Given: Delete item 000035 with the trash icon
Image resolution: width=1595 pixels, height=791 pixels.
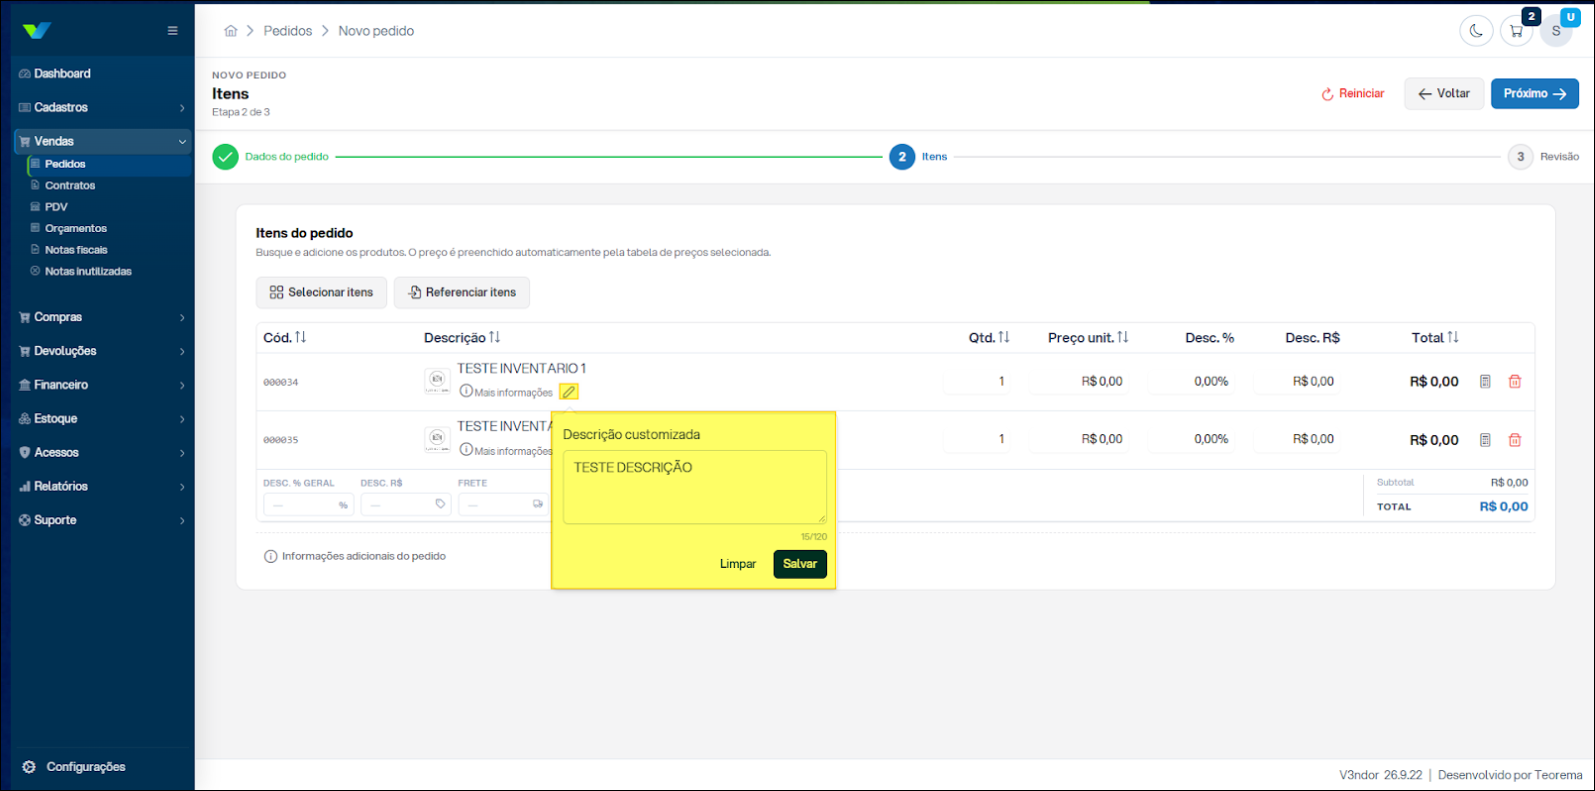Looking at the screenshot, I should click(1515, 440).
